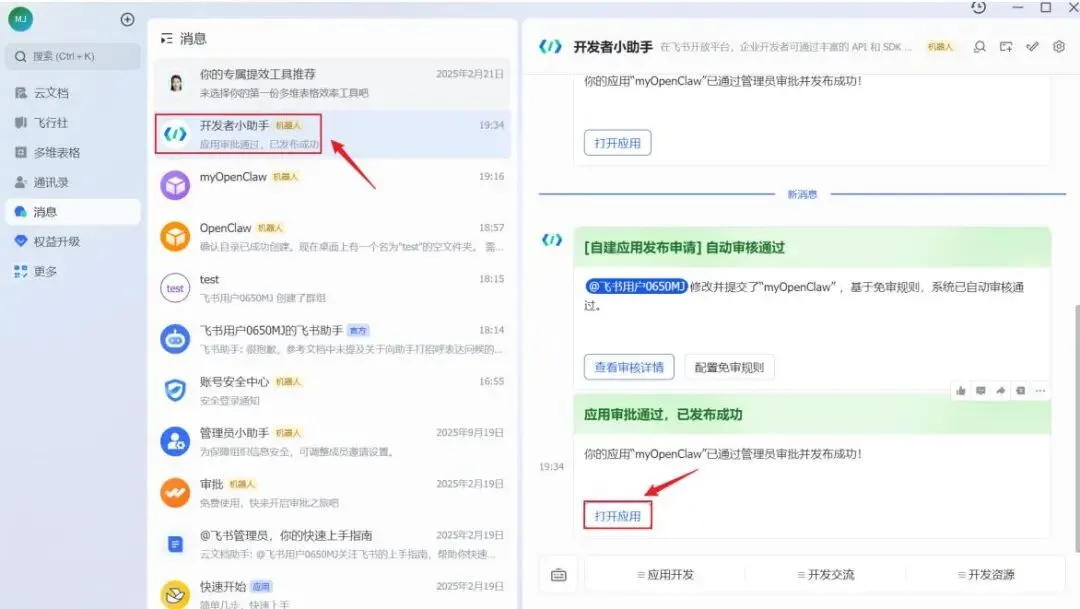Click the plus create button
This screenshot has width=1080, height=609.
[127, 19]
